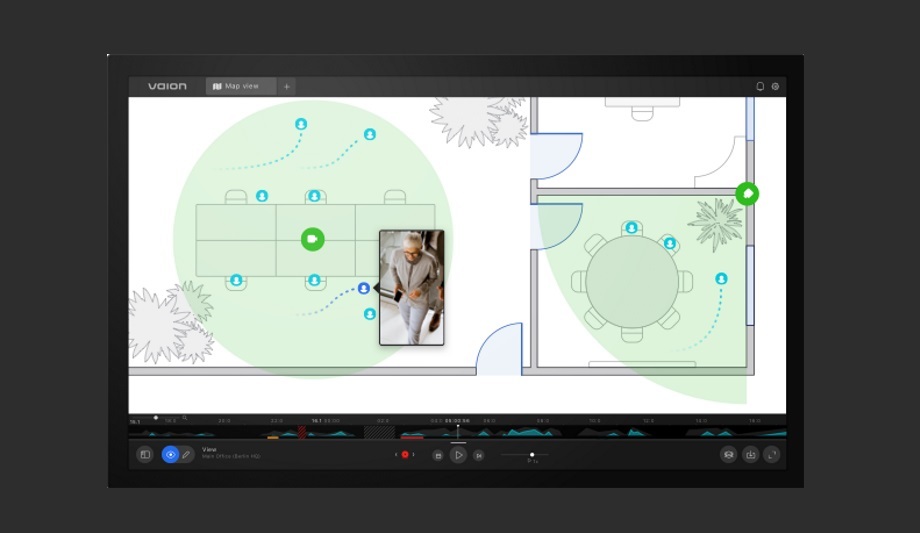Select person seated at bottom-left desk chair
Image resolution: width=920 pixels, height=533 pixels.
(x=236, y=281)
